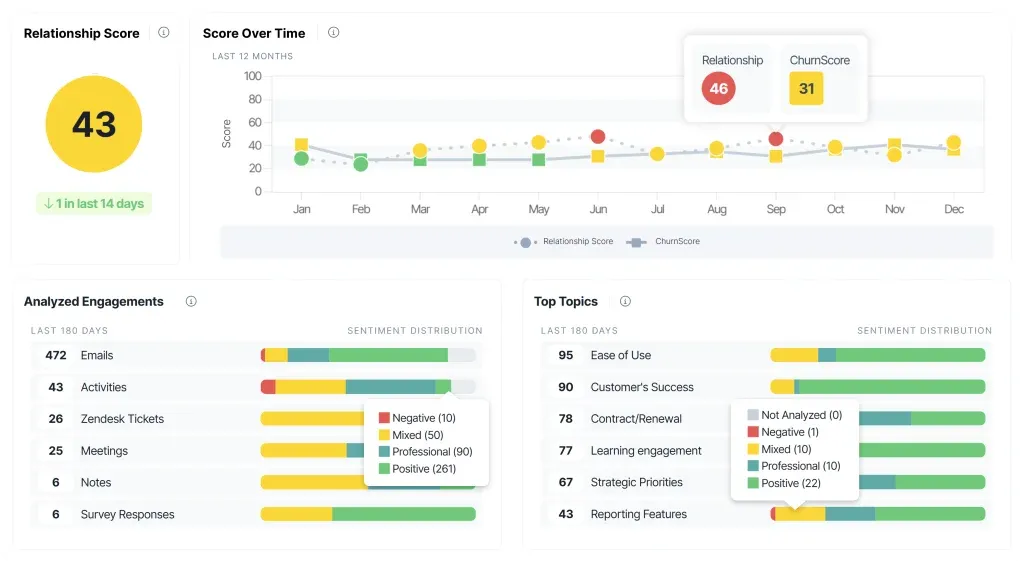The image size is (1024, 562).
Task: Open the Activities engagement row
Action: [257, 387]
